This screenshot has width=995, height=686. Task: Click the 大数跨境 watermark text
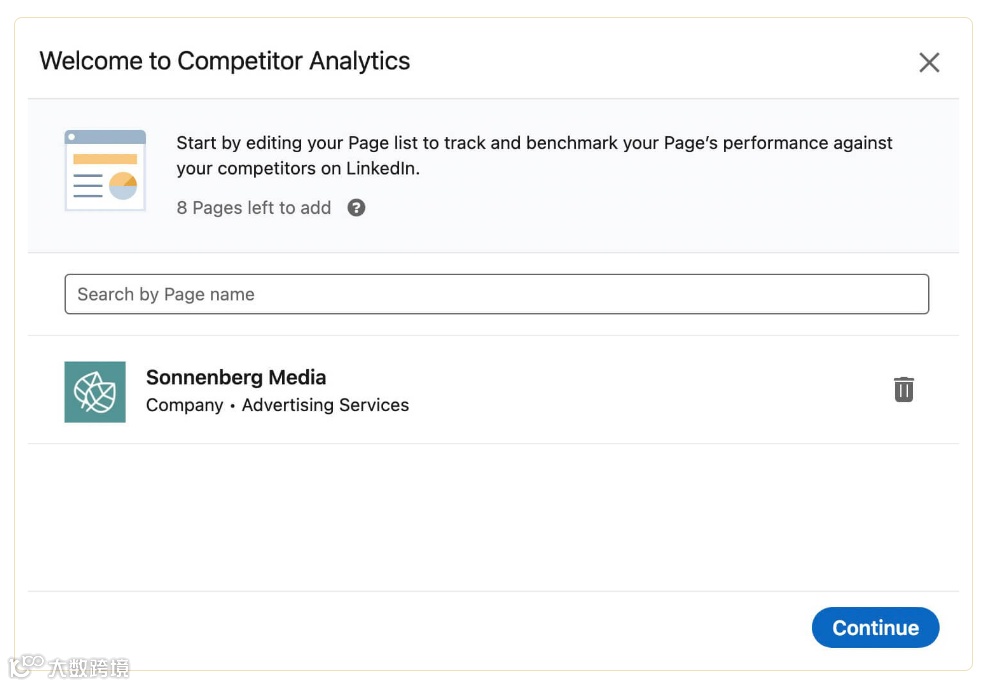click(x=88, y=667)
